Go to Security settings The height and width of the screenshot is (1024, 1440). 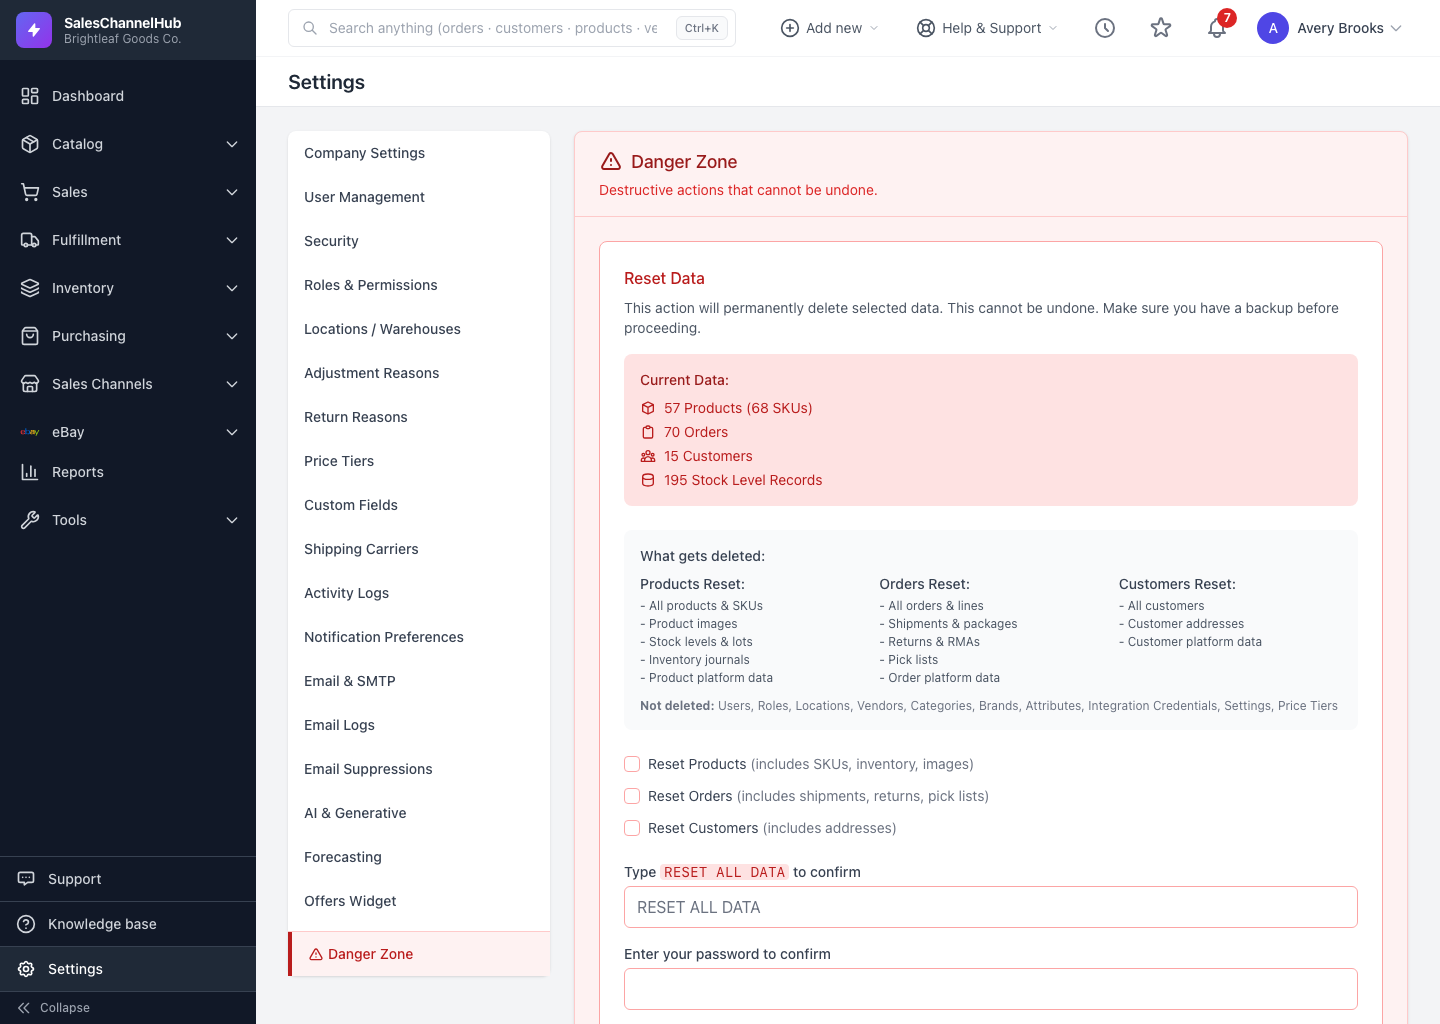(419, 241)
